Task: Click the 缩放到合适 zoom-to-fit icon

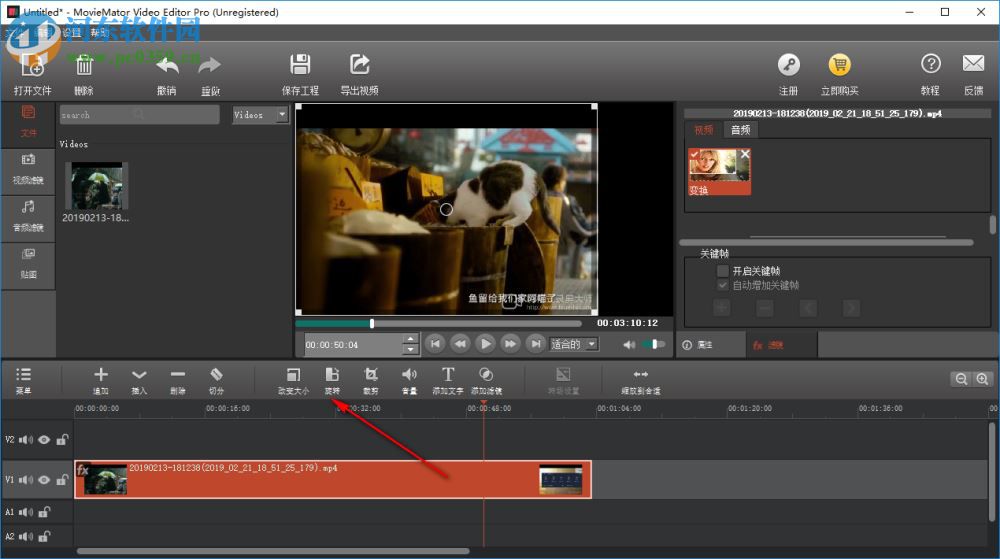Action: click(641, 374)
